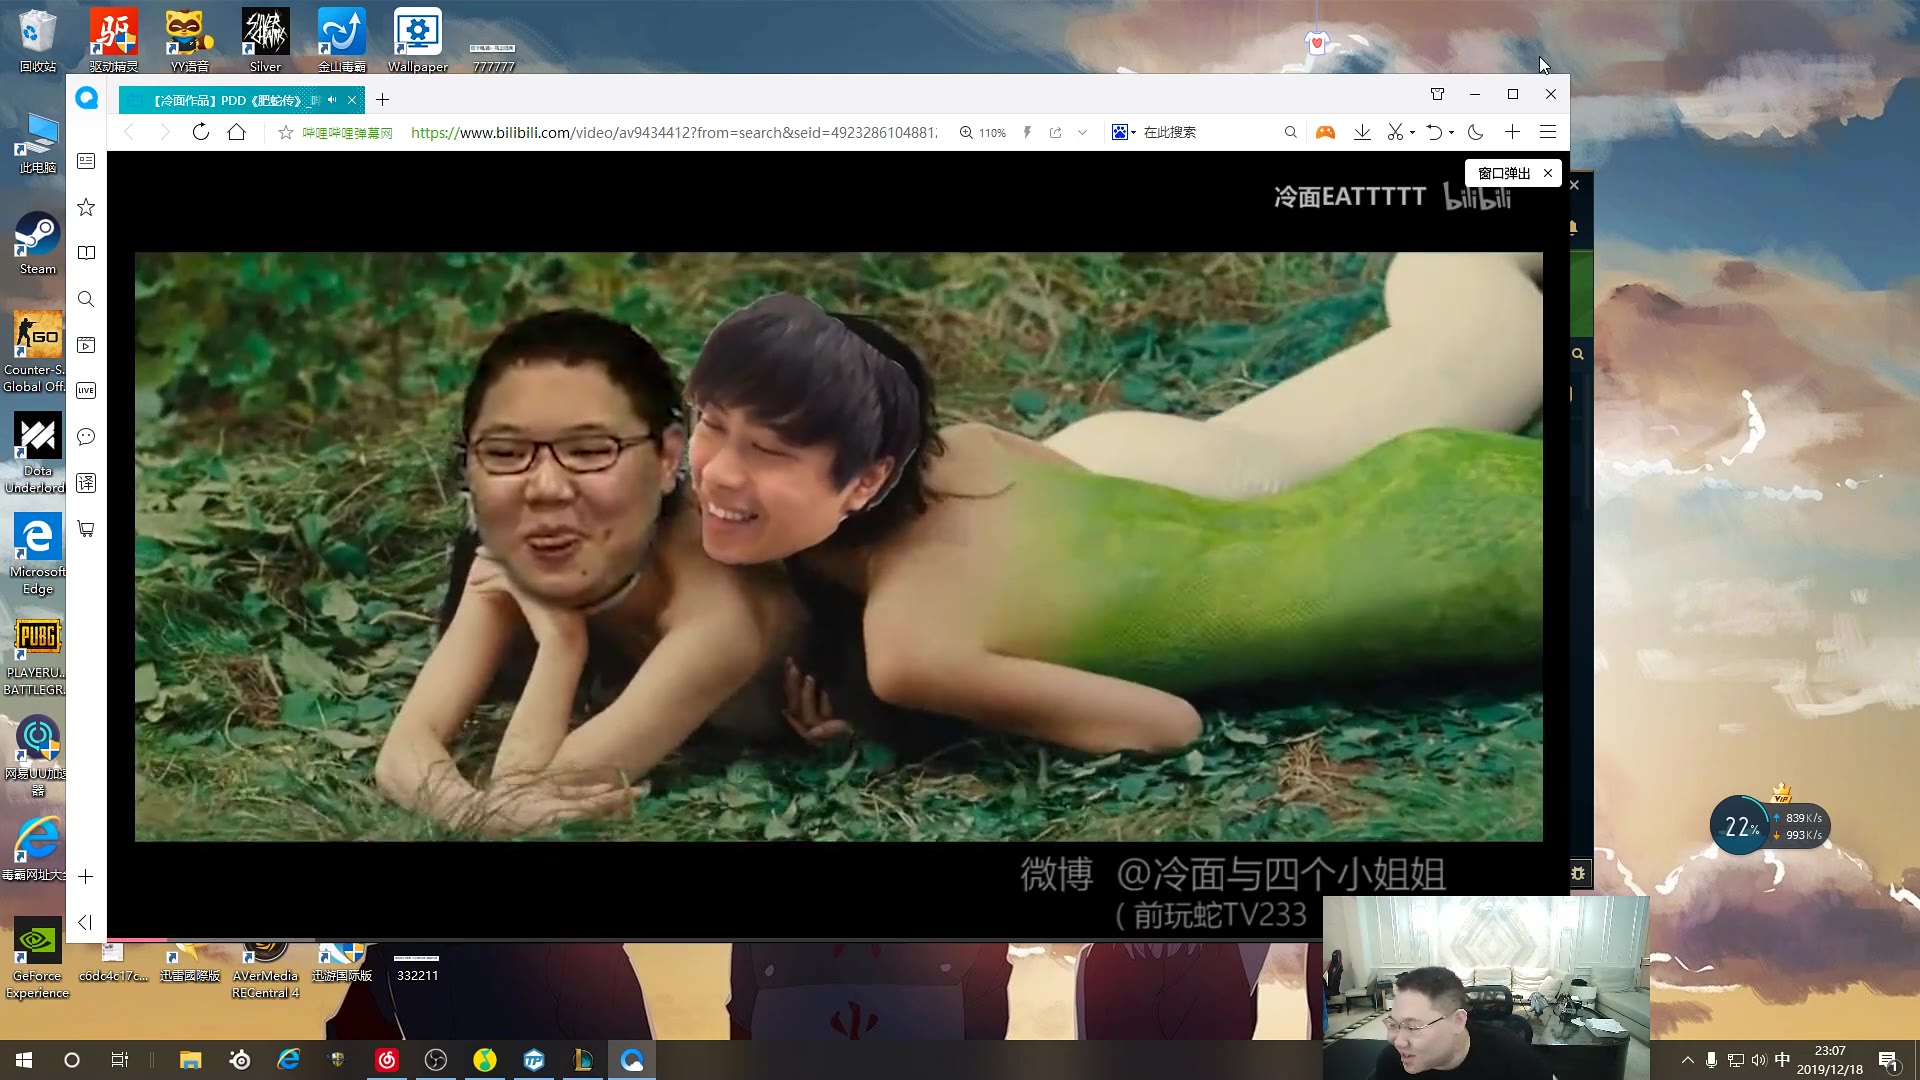Image resolution: width=1920 pixels, height=1080 pixels.
Task: Open OBS Studio from the taskbar
Action: 435,1060
